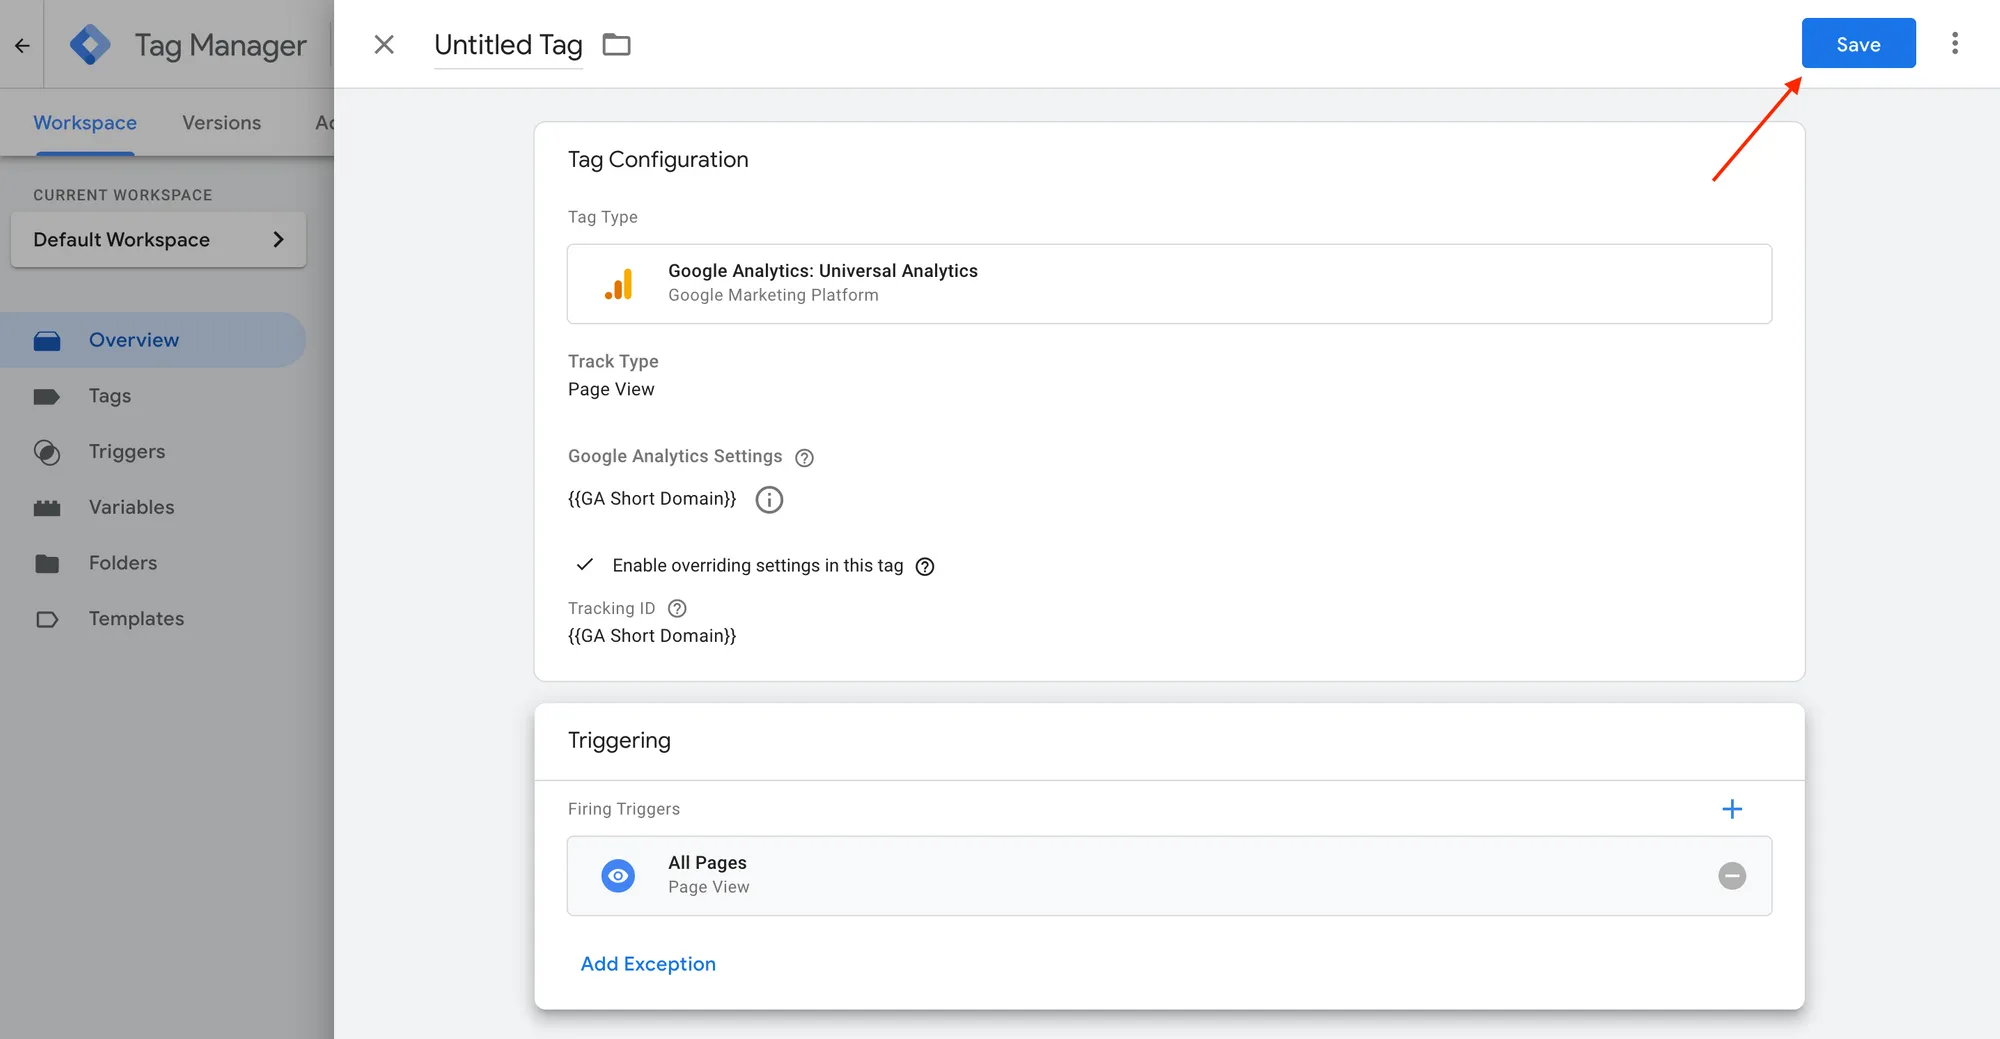This screenshot has width=2000, height=1039.
Task: Expand the Default Workspace selector
Action: [x=158, y=239]
